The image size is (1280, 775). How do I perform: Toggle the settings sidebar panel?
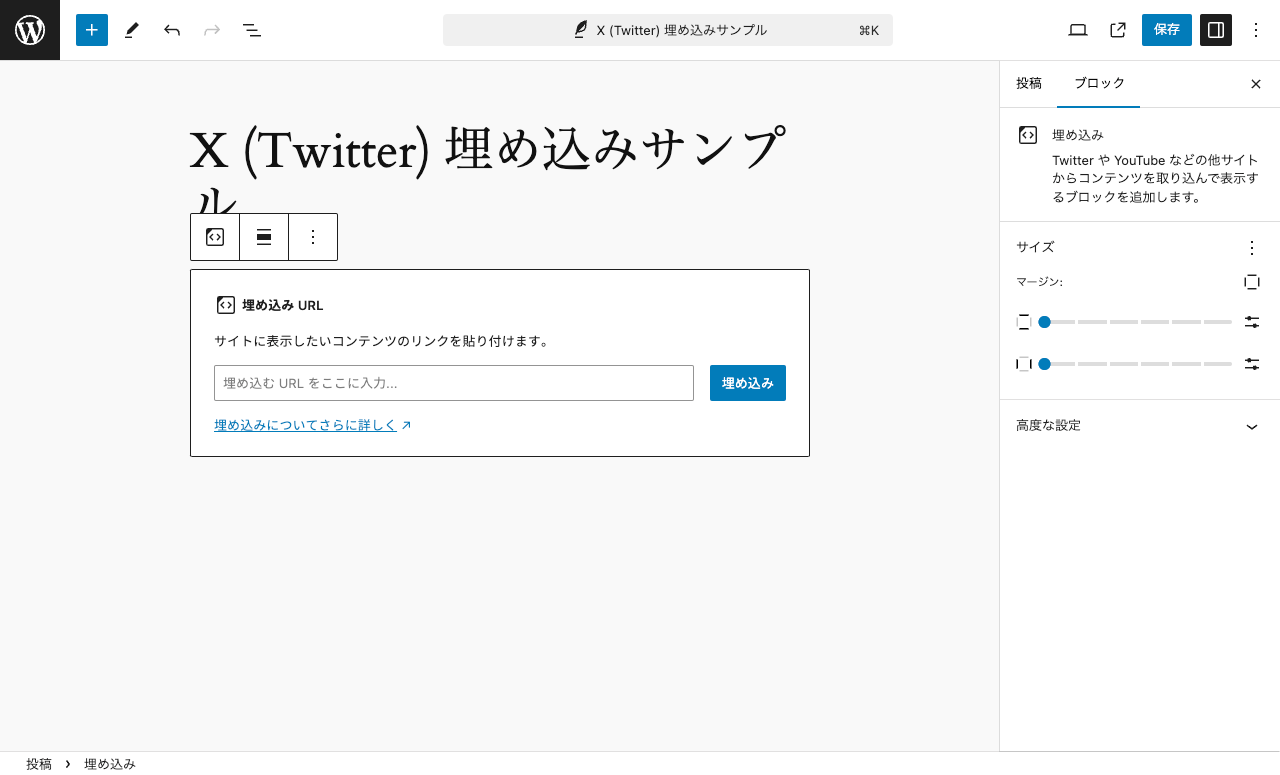(x=1216, y=30)
